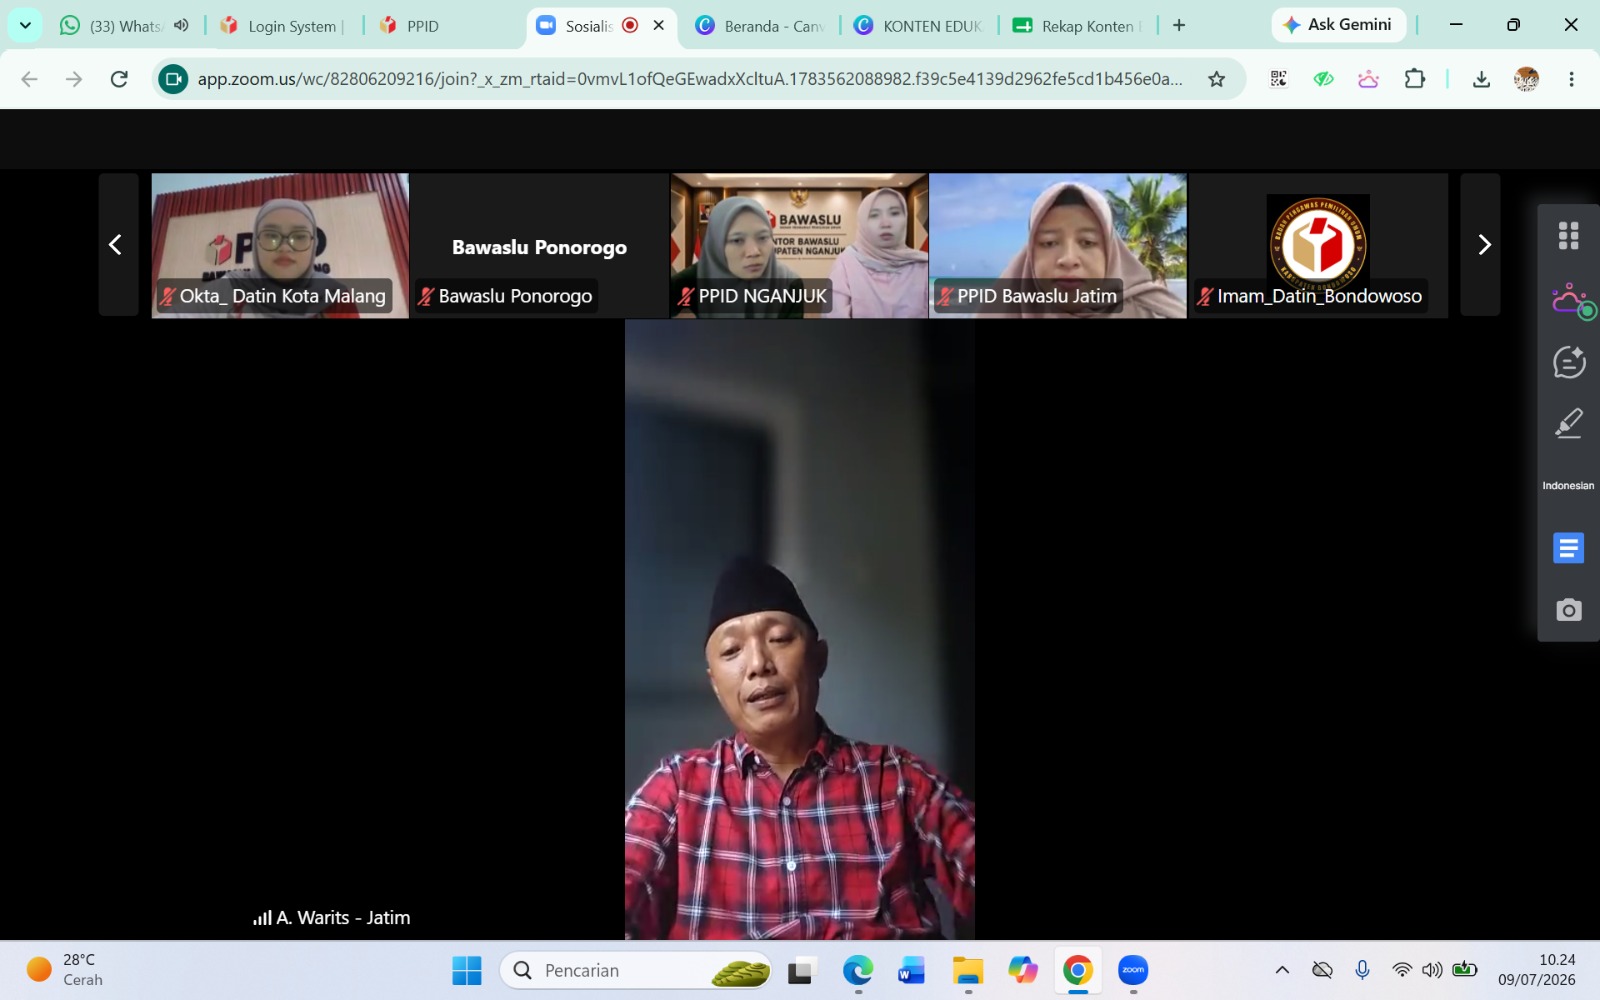1600x1000 pixels.
Task: Open the volume speaker control
Action: tap(1432, 970)
